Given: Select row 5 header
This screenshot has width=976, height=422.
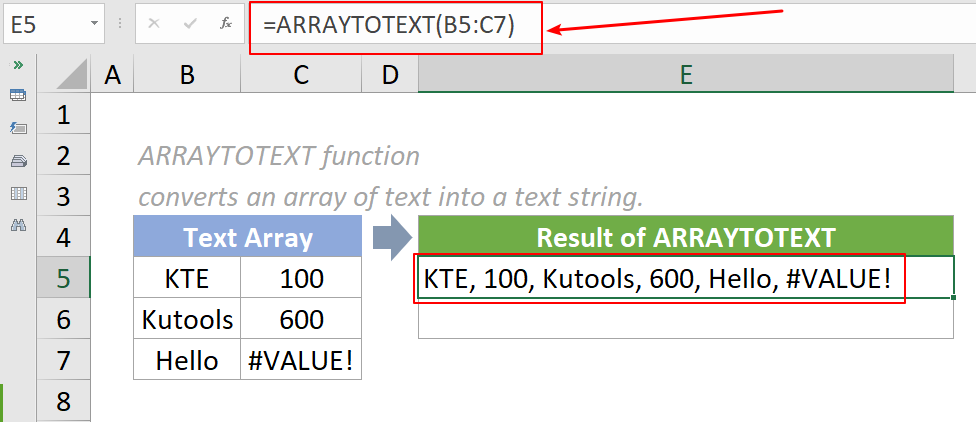Looking at the screenshot, I should (64, 277).
